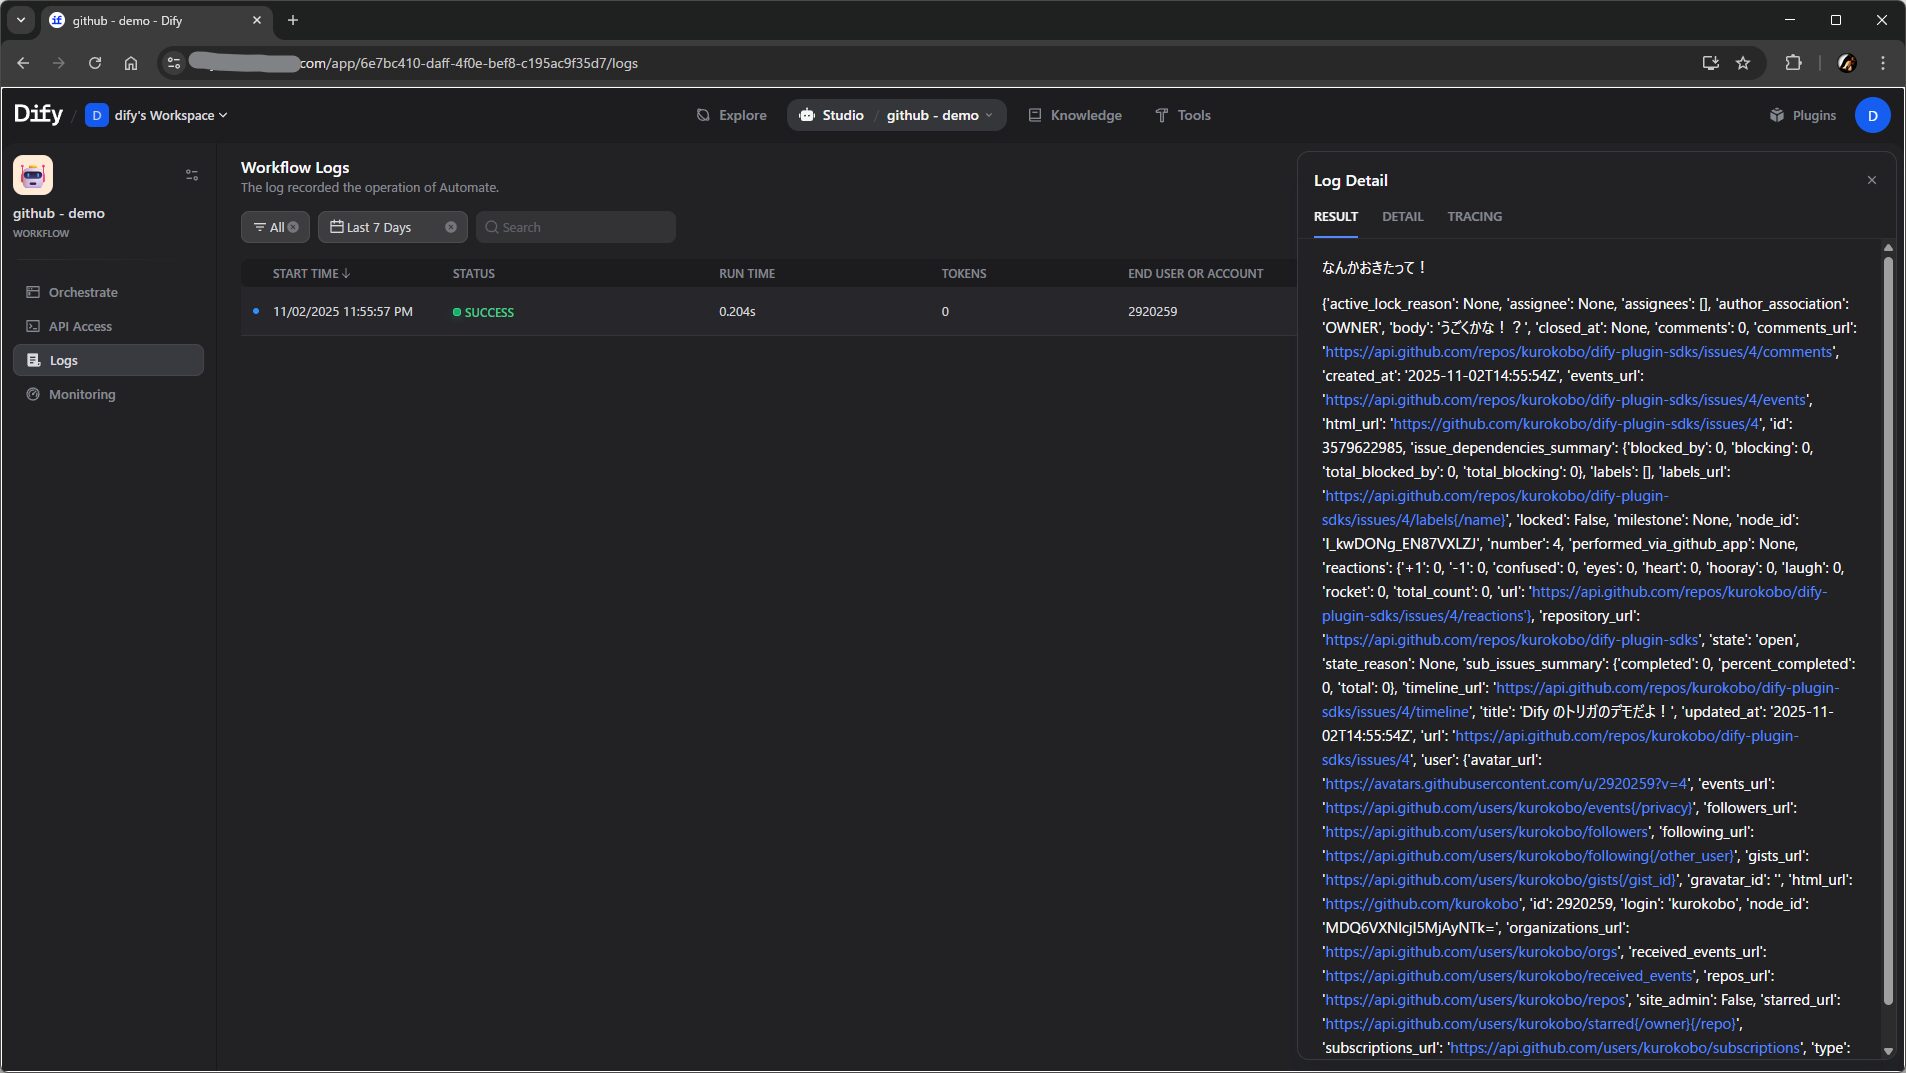Screen dimensions: 1906x1073
Task: Open API Access in the sidebar
Action: pos(80,326)
